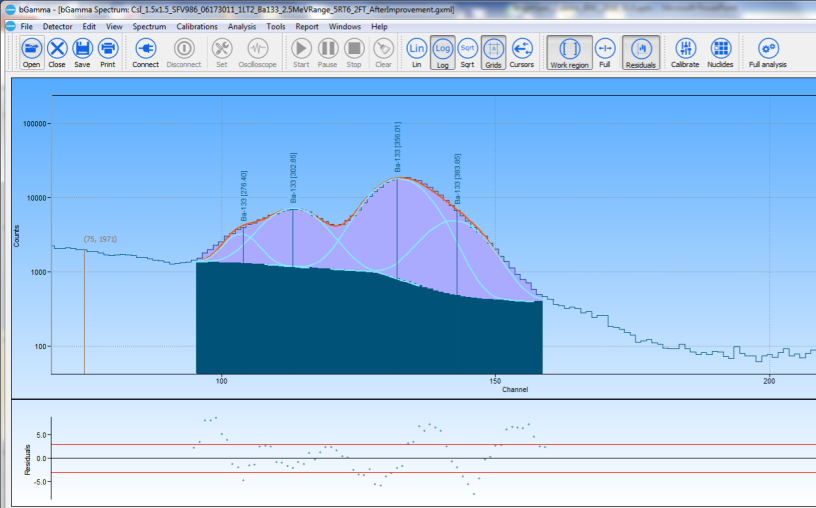
Task: Open the Nuclides library icon
Action: [x=721, y=52]
